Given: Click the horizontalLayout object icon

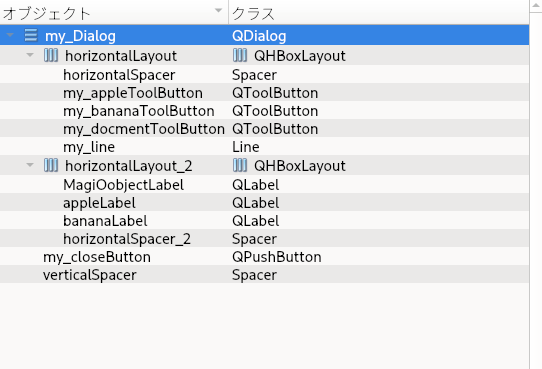Looking at the screenshot, I should pyautogui.click(x=51, y=55).
